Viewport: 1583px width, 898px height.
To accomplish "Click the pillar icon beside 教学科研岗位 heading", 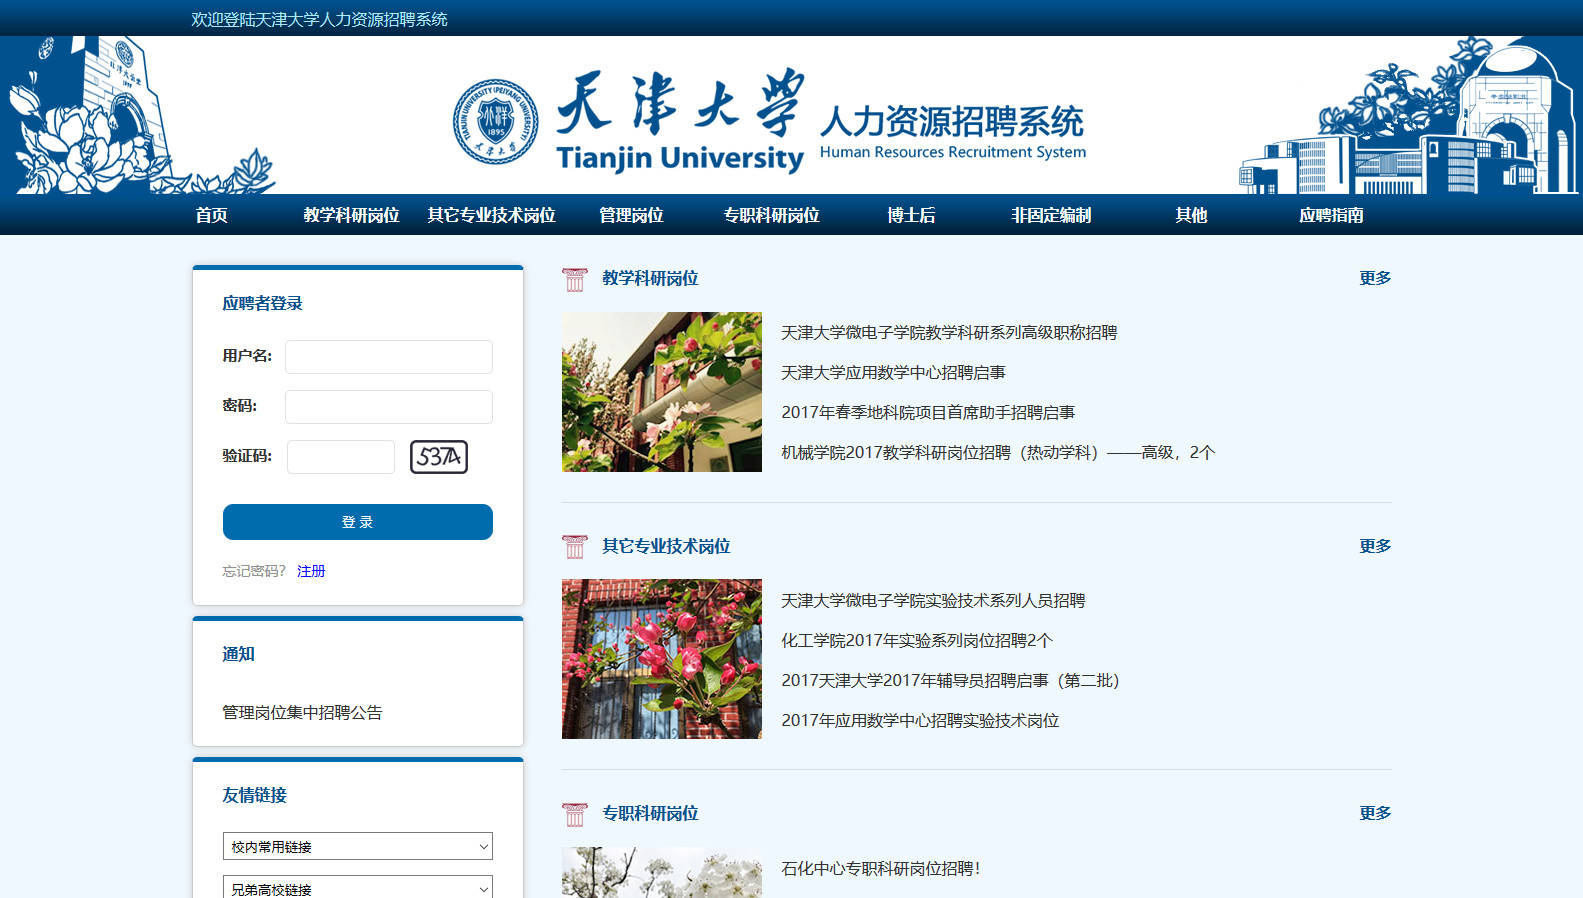I will click(x=575, y=279).
